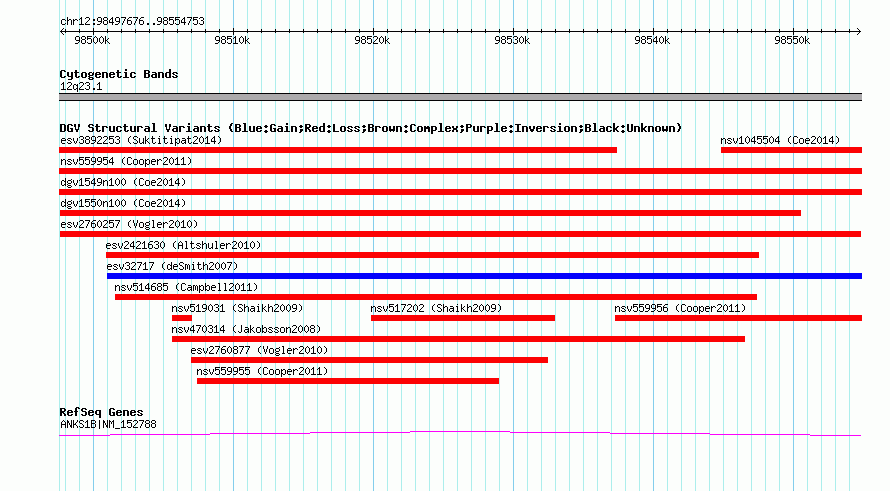
Task: Click the Cytogenetic Bands track heading
Action: 119,74
